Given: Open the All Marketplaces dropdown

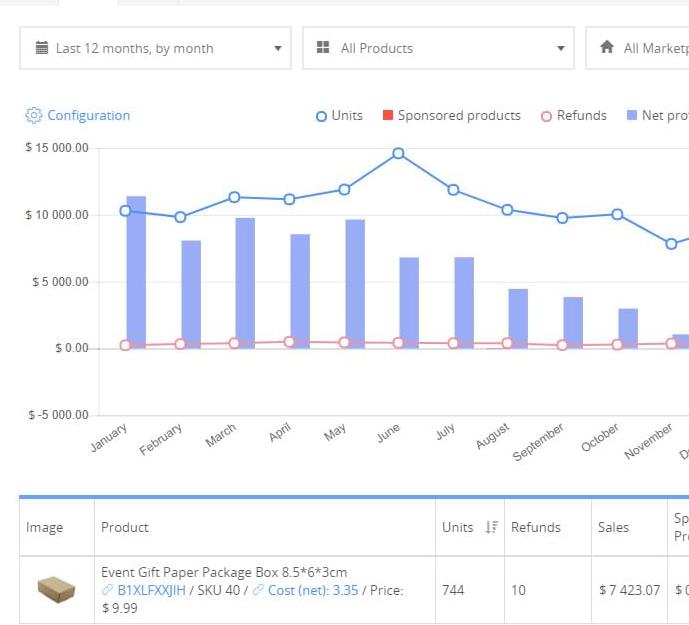Looking at the screenshot, I should (650, 48).
